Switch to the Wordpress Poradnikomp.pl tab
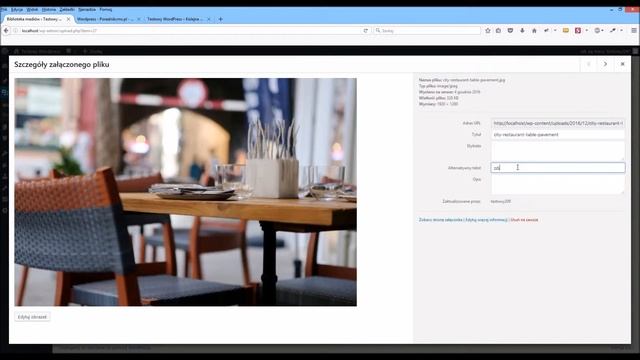This screenshot has width=640, height=360. click(x=105, y=19)
